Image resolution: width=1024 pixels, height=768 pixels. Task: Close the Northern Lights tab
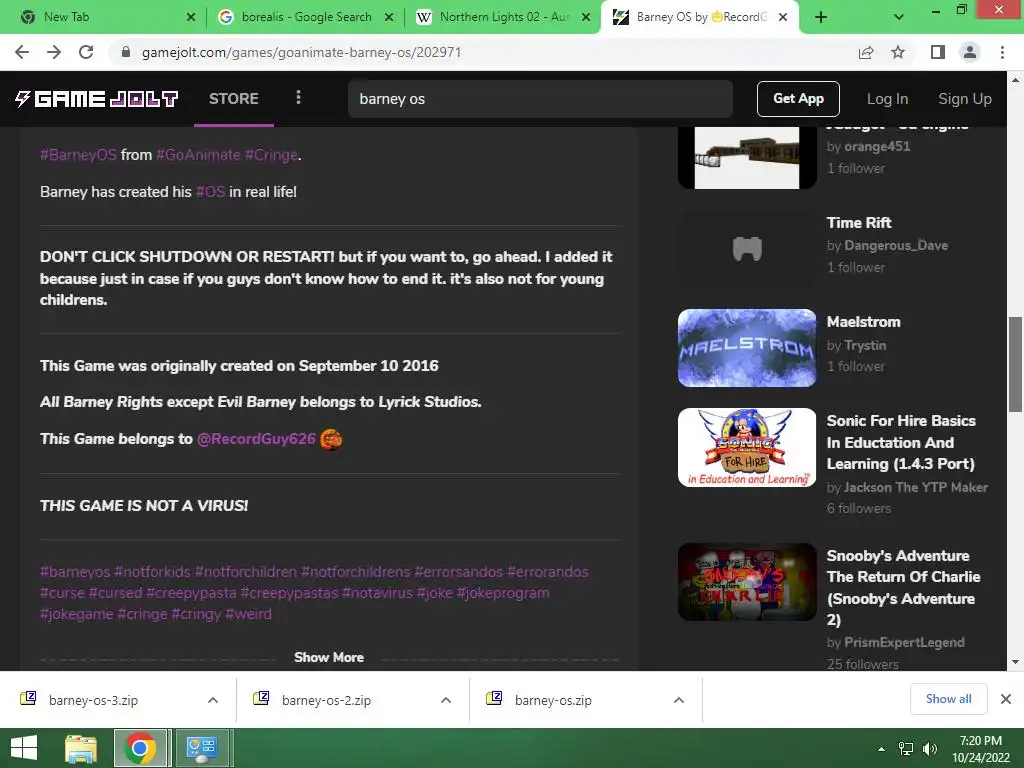click(x=586, y=17)
